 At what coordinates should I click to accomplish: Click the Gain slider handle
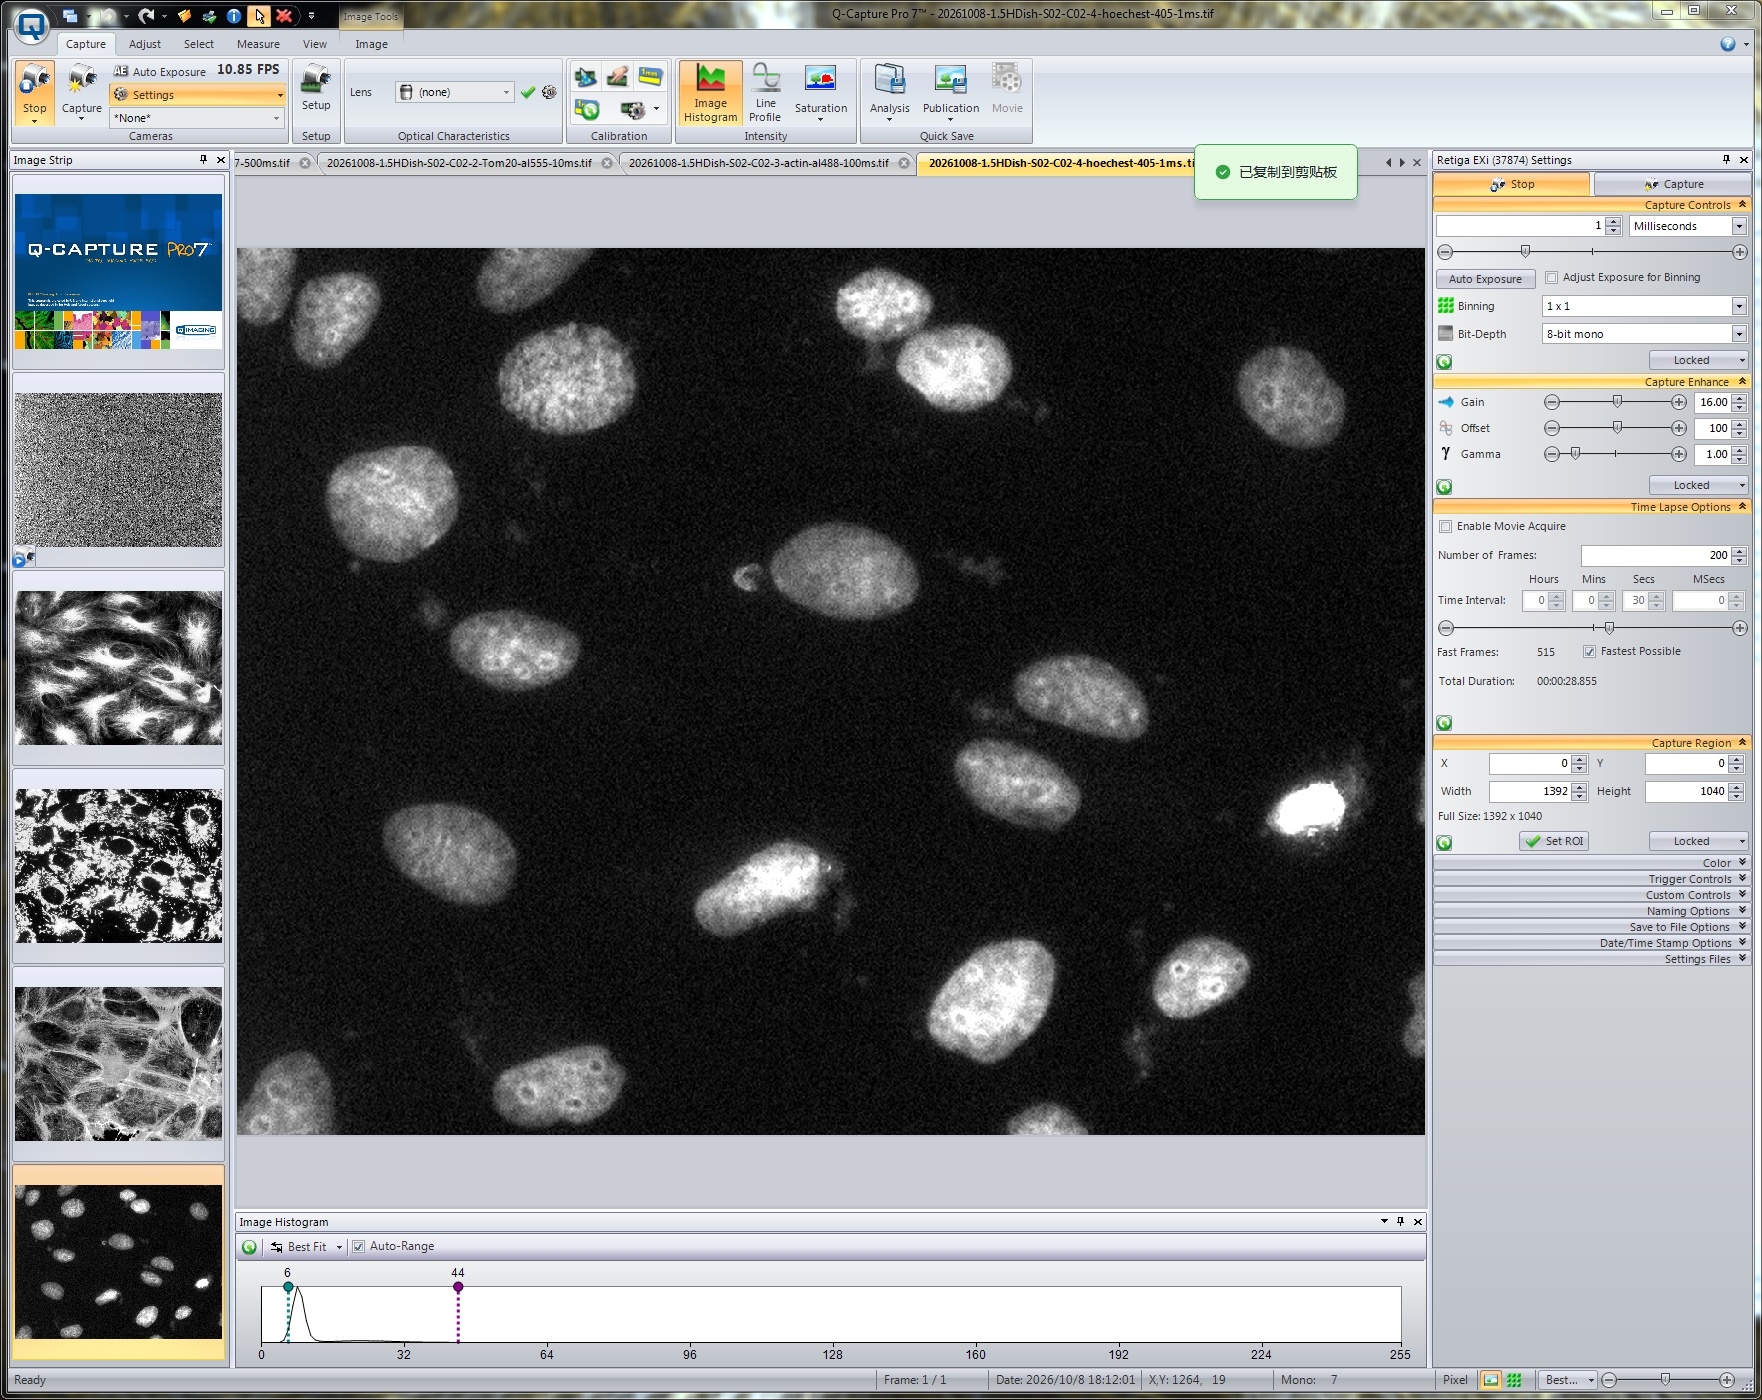(1617, 401)
